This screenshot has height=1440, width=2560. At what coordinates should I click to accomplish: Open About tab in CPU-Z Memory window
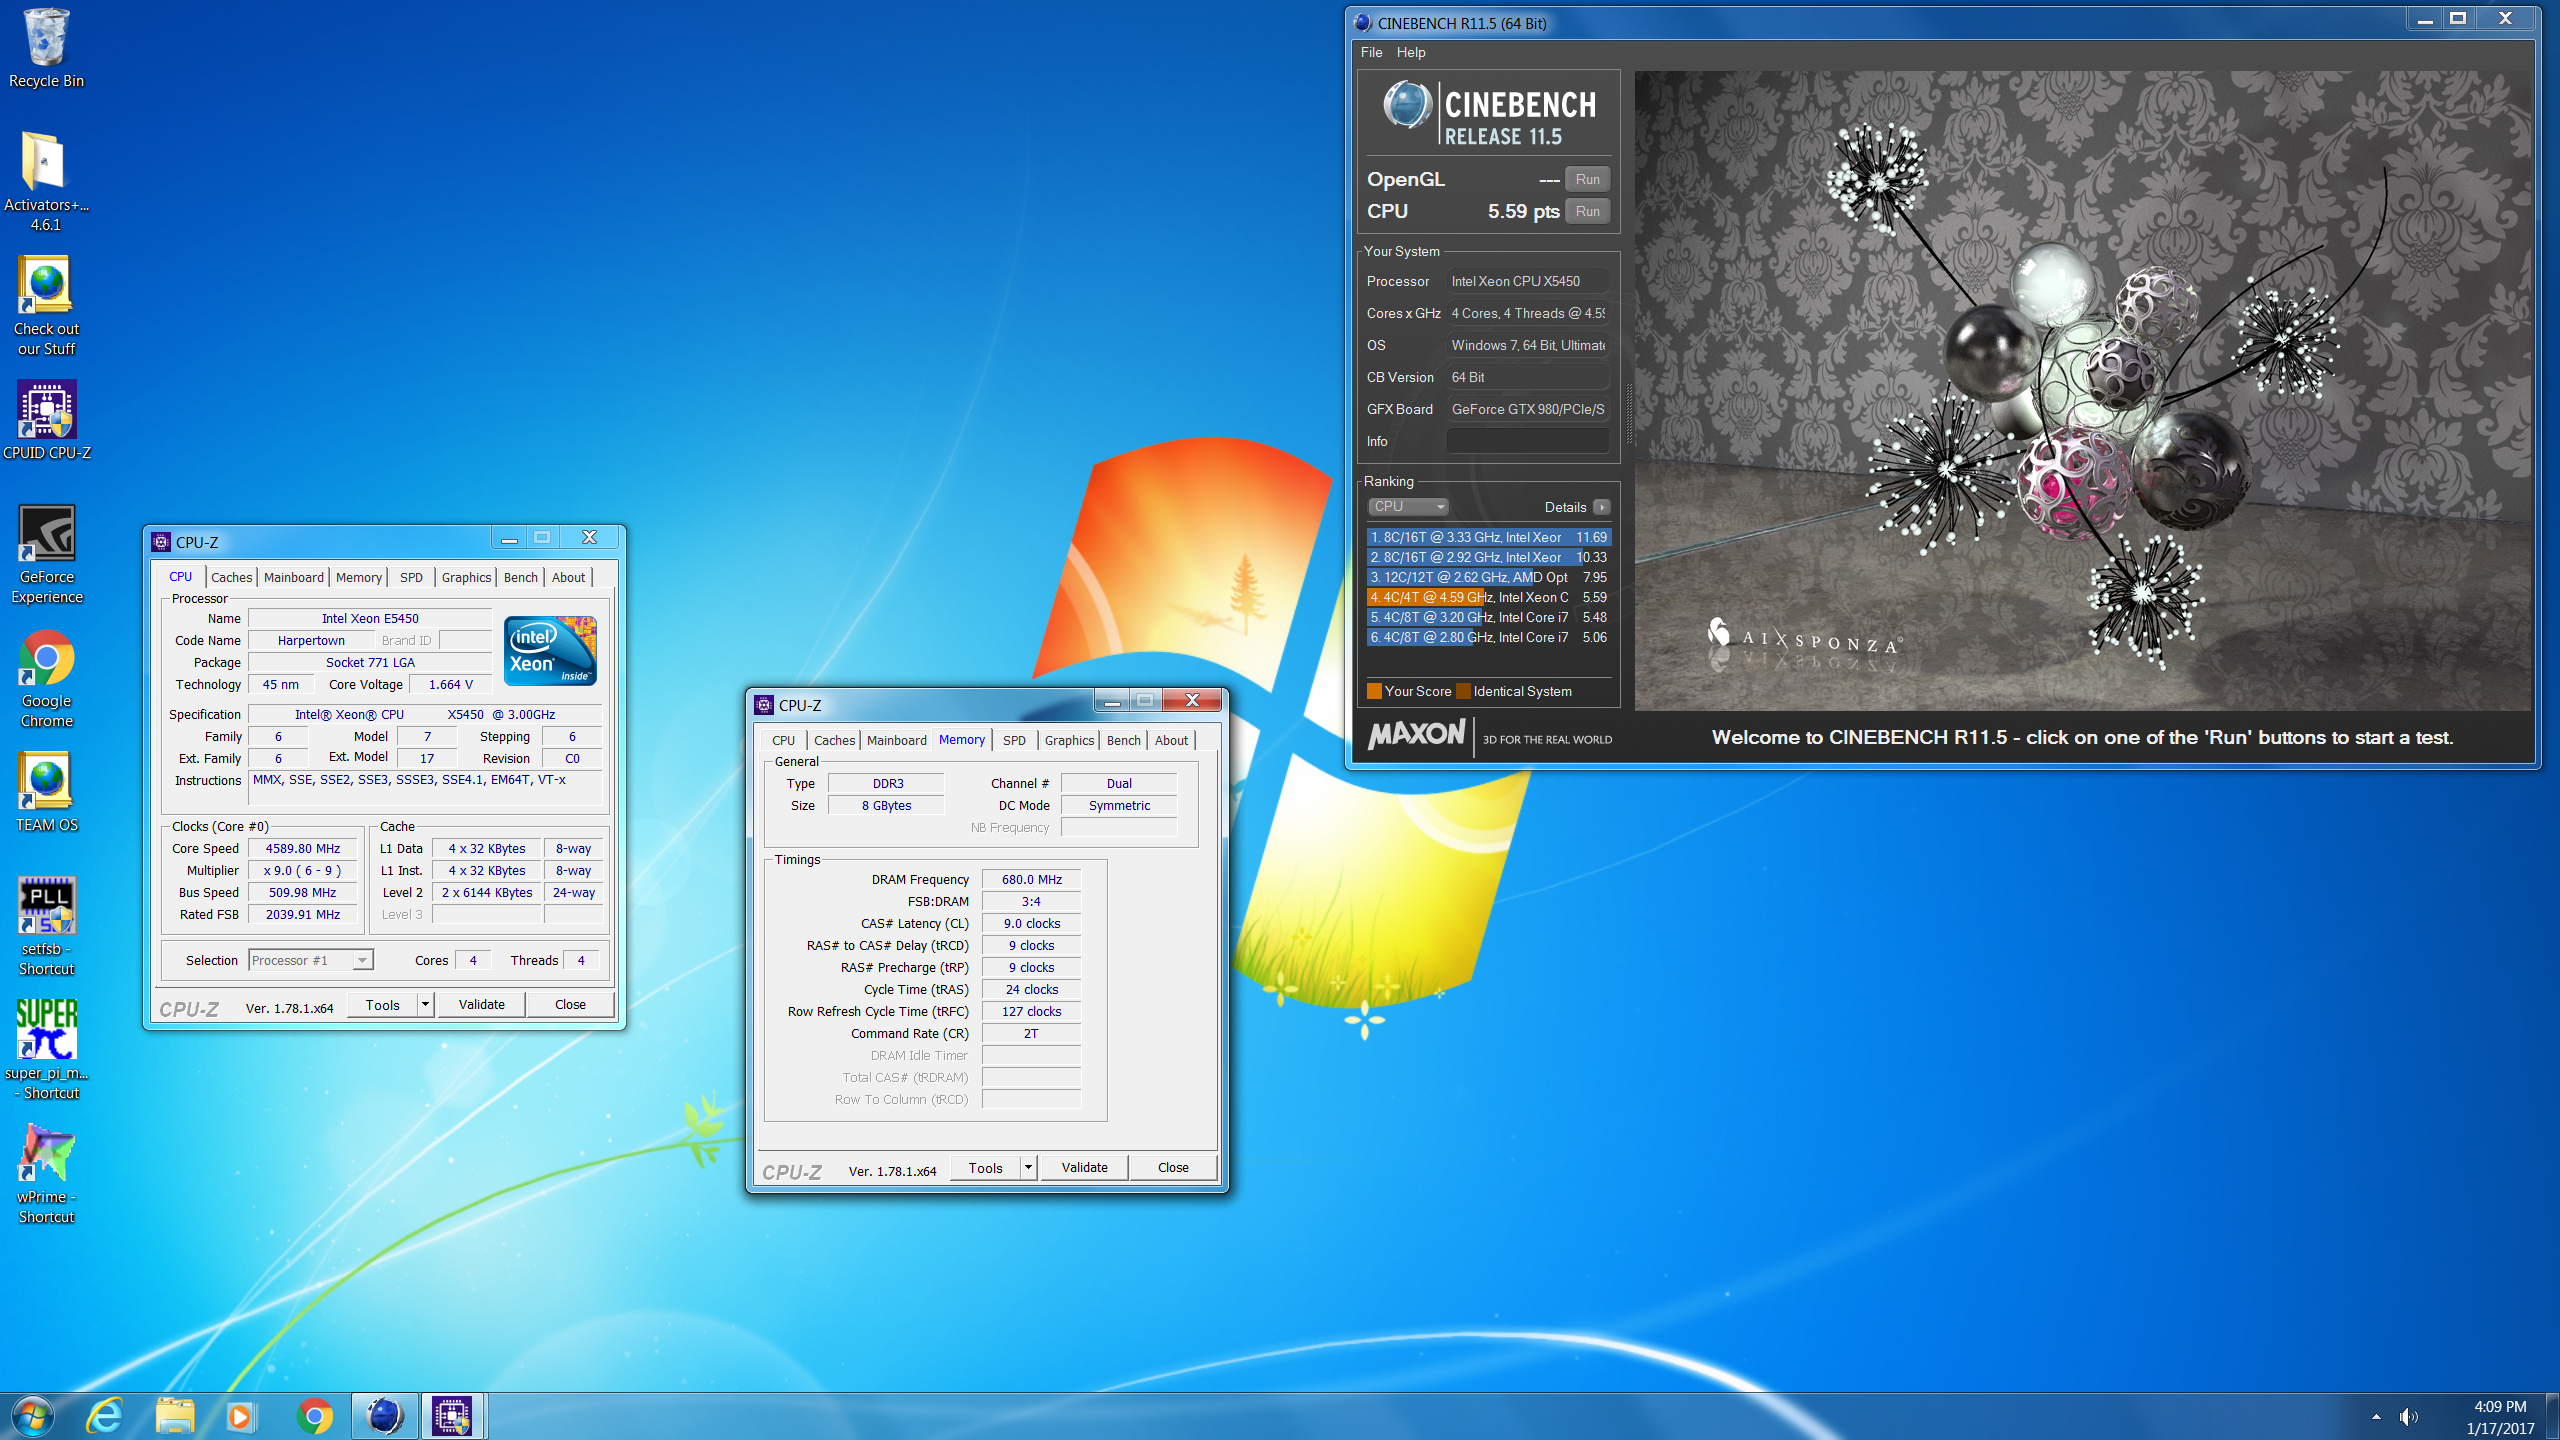point(1171,740)
